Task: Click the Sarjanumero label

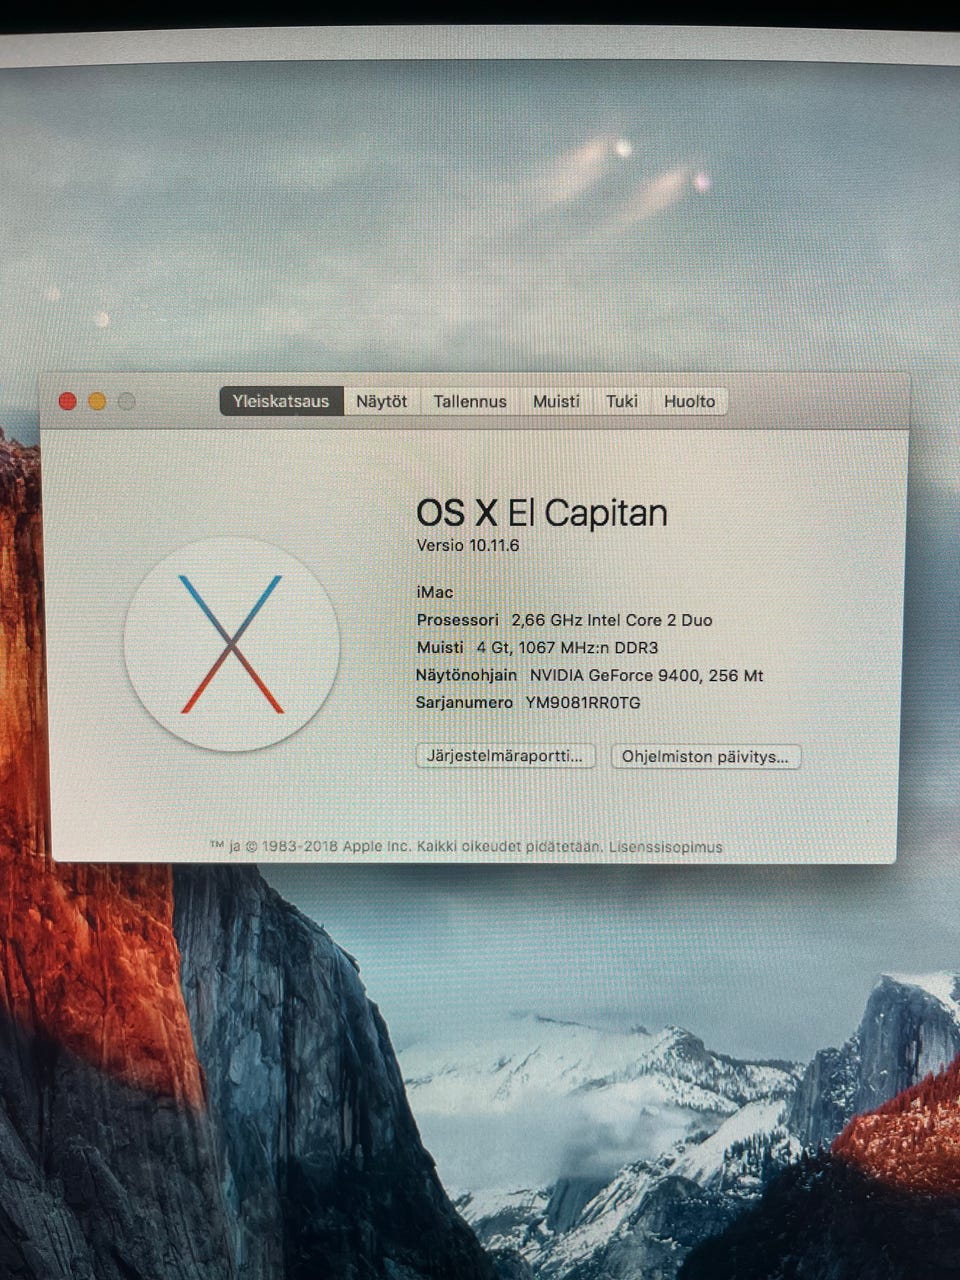Action: pos(464,703)
